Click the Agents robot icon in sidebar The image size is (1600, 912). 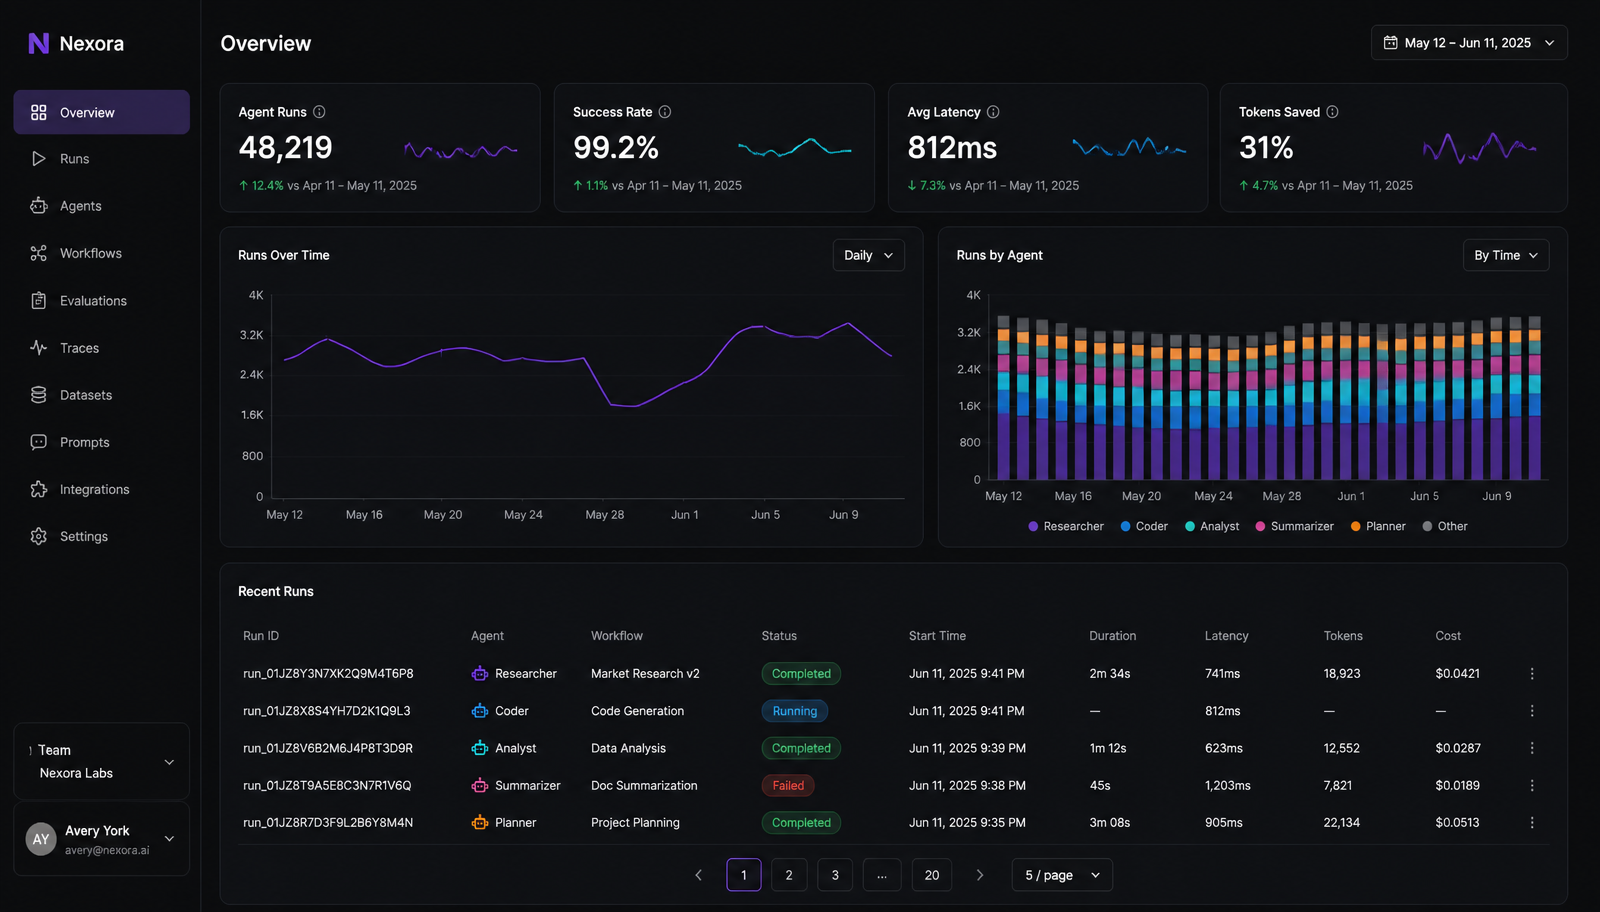pyautogui.click(x=39, y=205)
